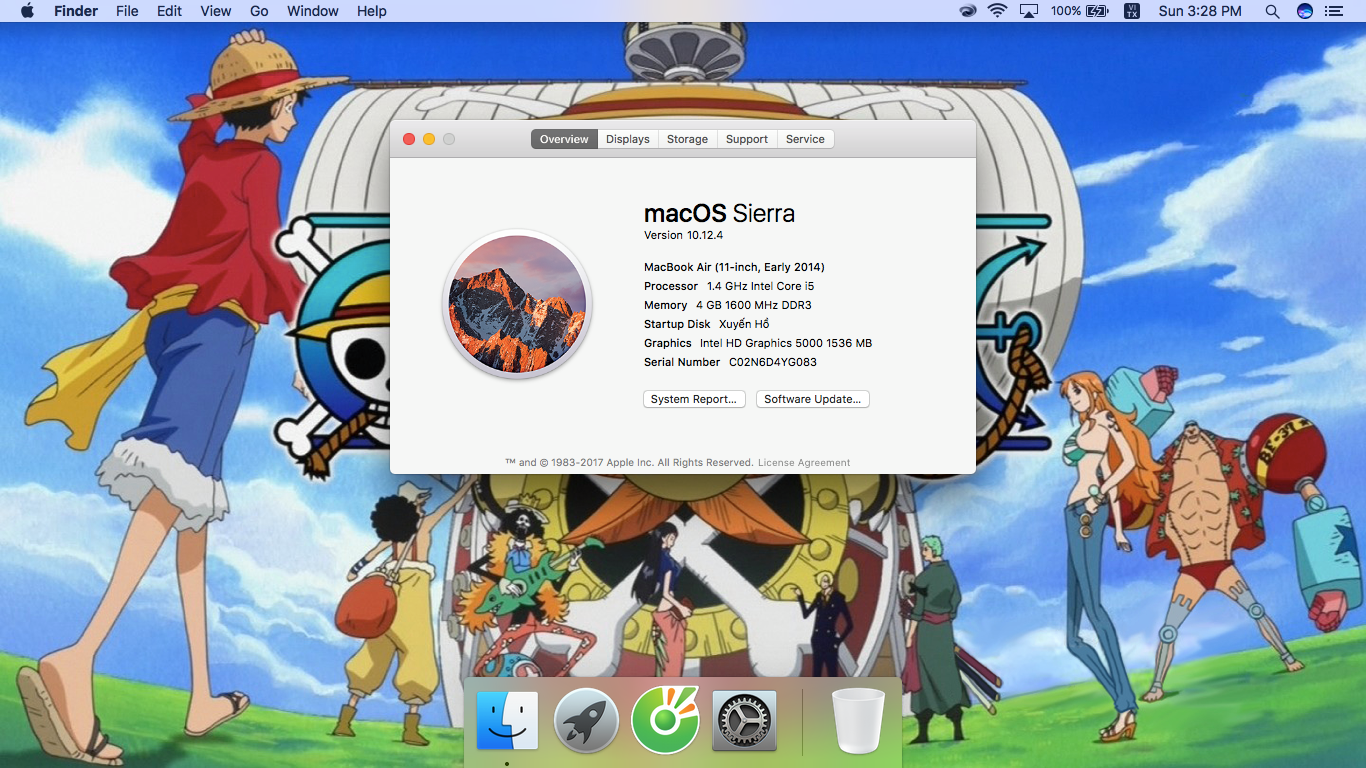Click the battery status icon

coord(1097,11)
